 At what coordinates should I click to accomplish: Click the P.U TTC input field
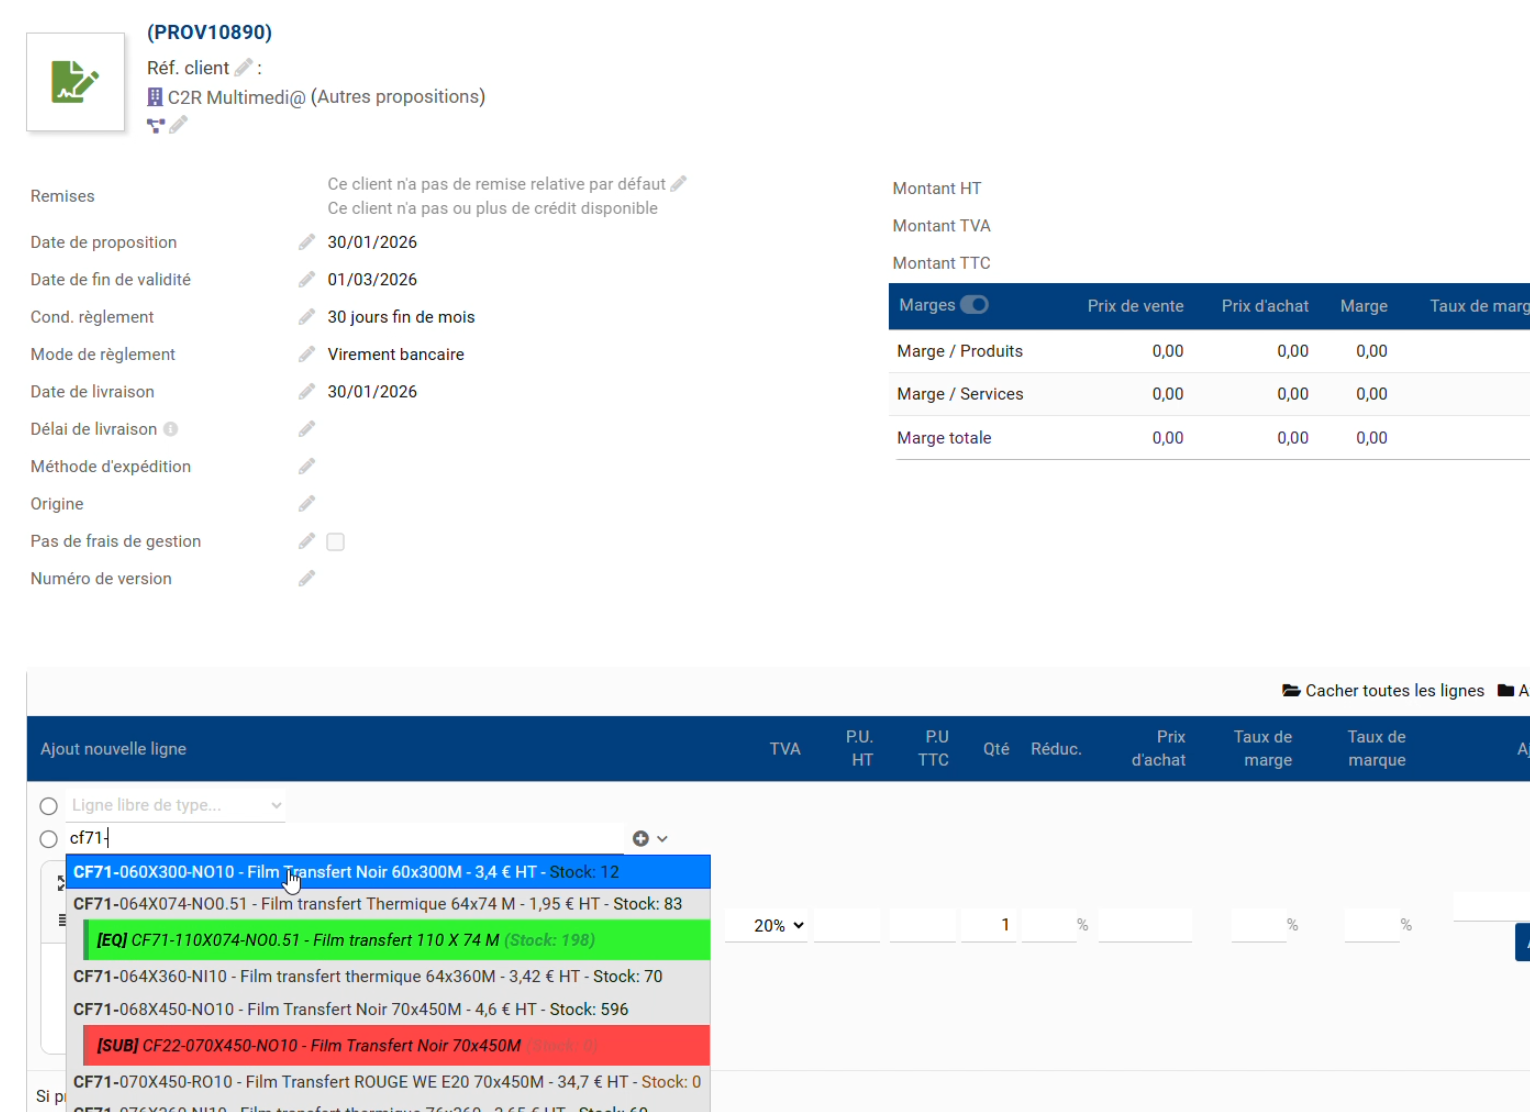pyautogui.click(x=922, y=925)
